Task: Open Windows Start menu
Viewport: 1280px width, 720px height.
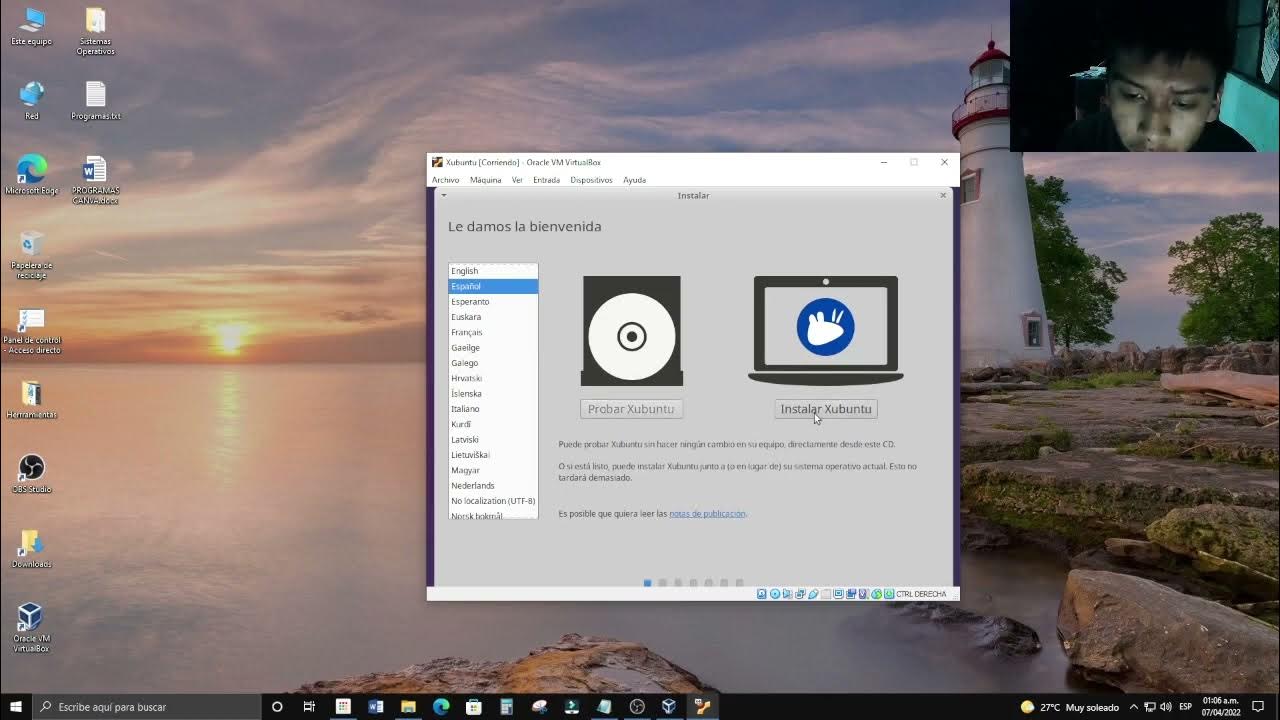Action: pyautogui.click(x=16, y=707)
